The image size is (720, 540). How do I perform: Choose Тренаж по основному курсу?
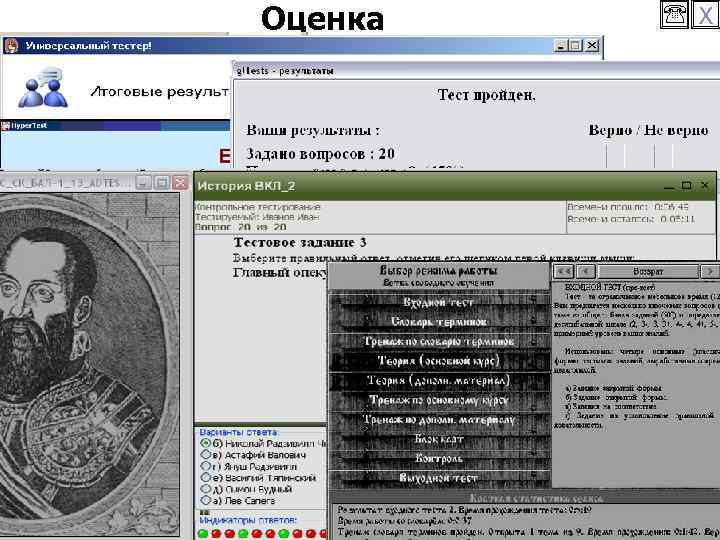pos(439,400)
